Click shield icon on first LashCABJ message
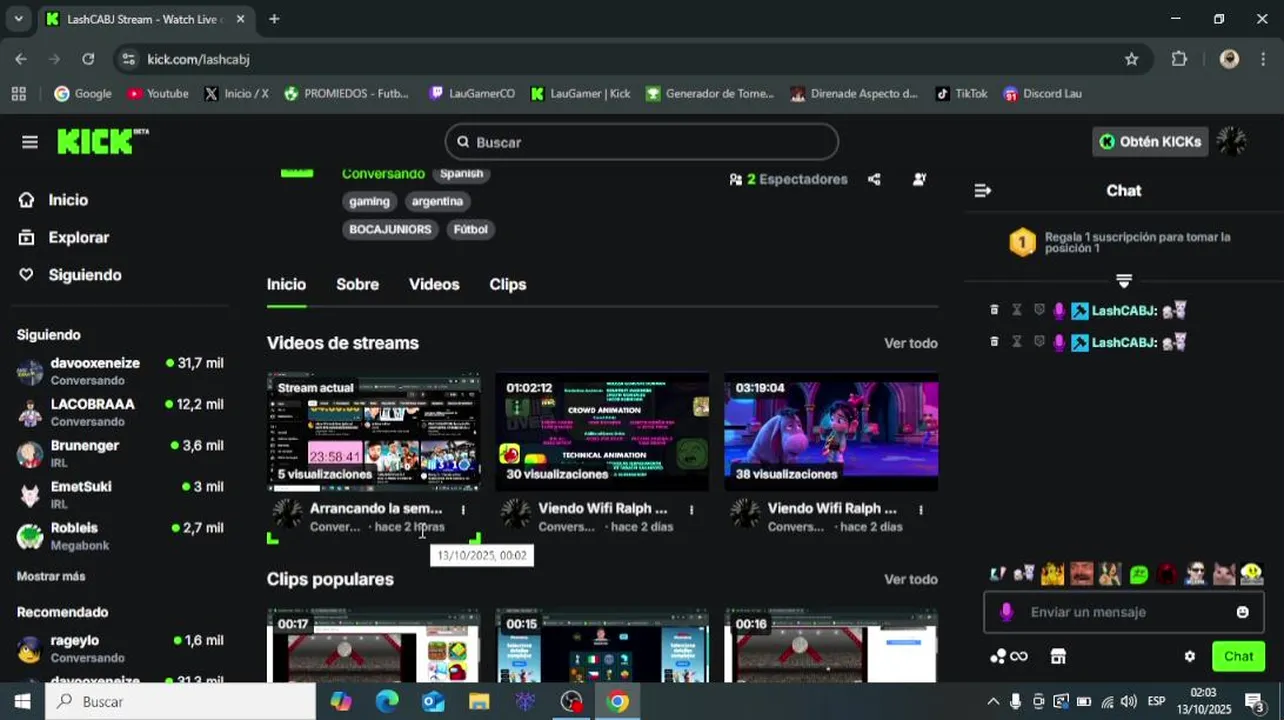The width and height of the screenshot is (1284, 720). [x=1038, y=311]
